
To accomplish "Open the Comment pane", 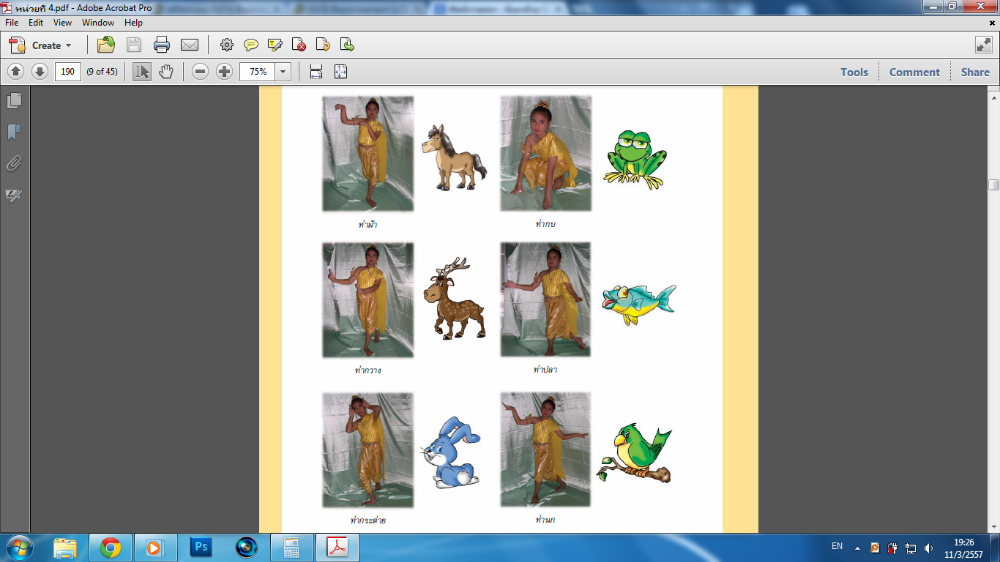I will (x=914, y=72).
